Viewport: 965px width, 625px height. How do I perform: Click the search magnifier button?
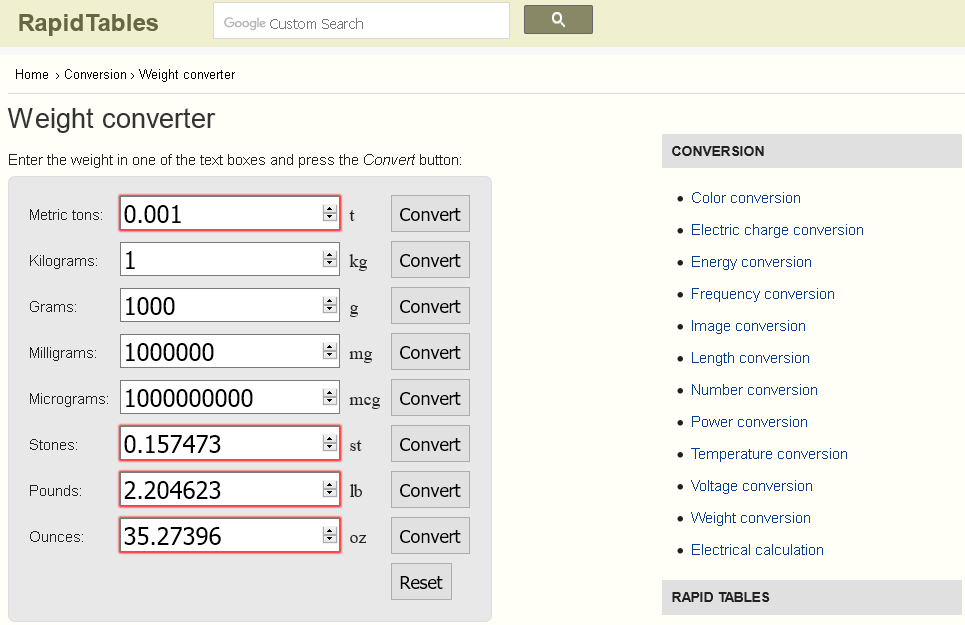[558, 20]
